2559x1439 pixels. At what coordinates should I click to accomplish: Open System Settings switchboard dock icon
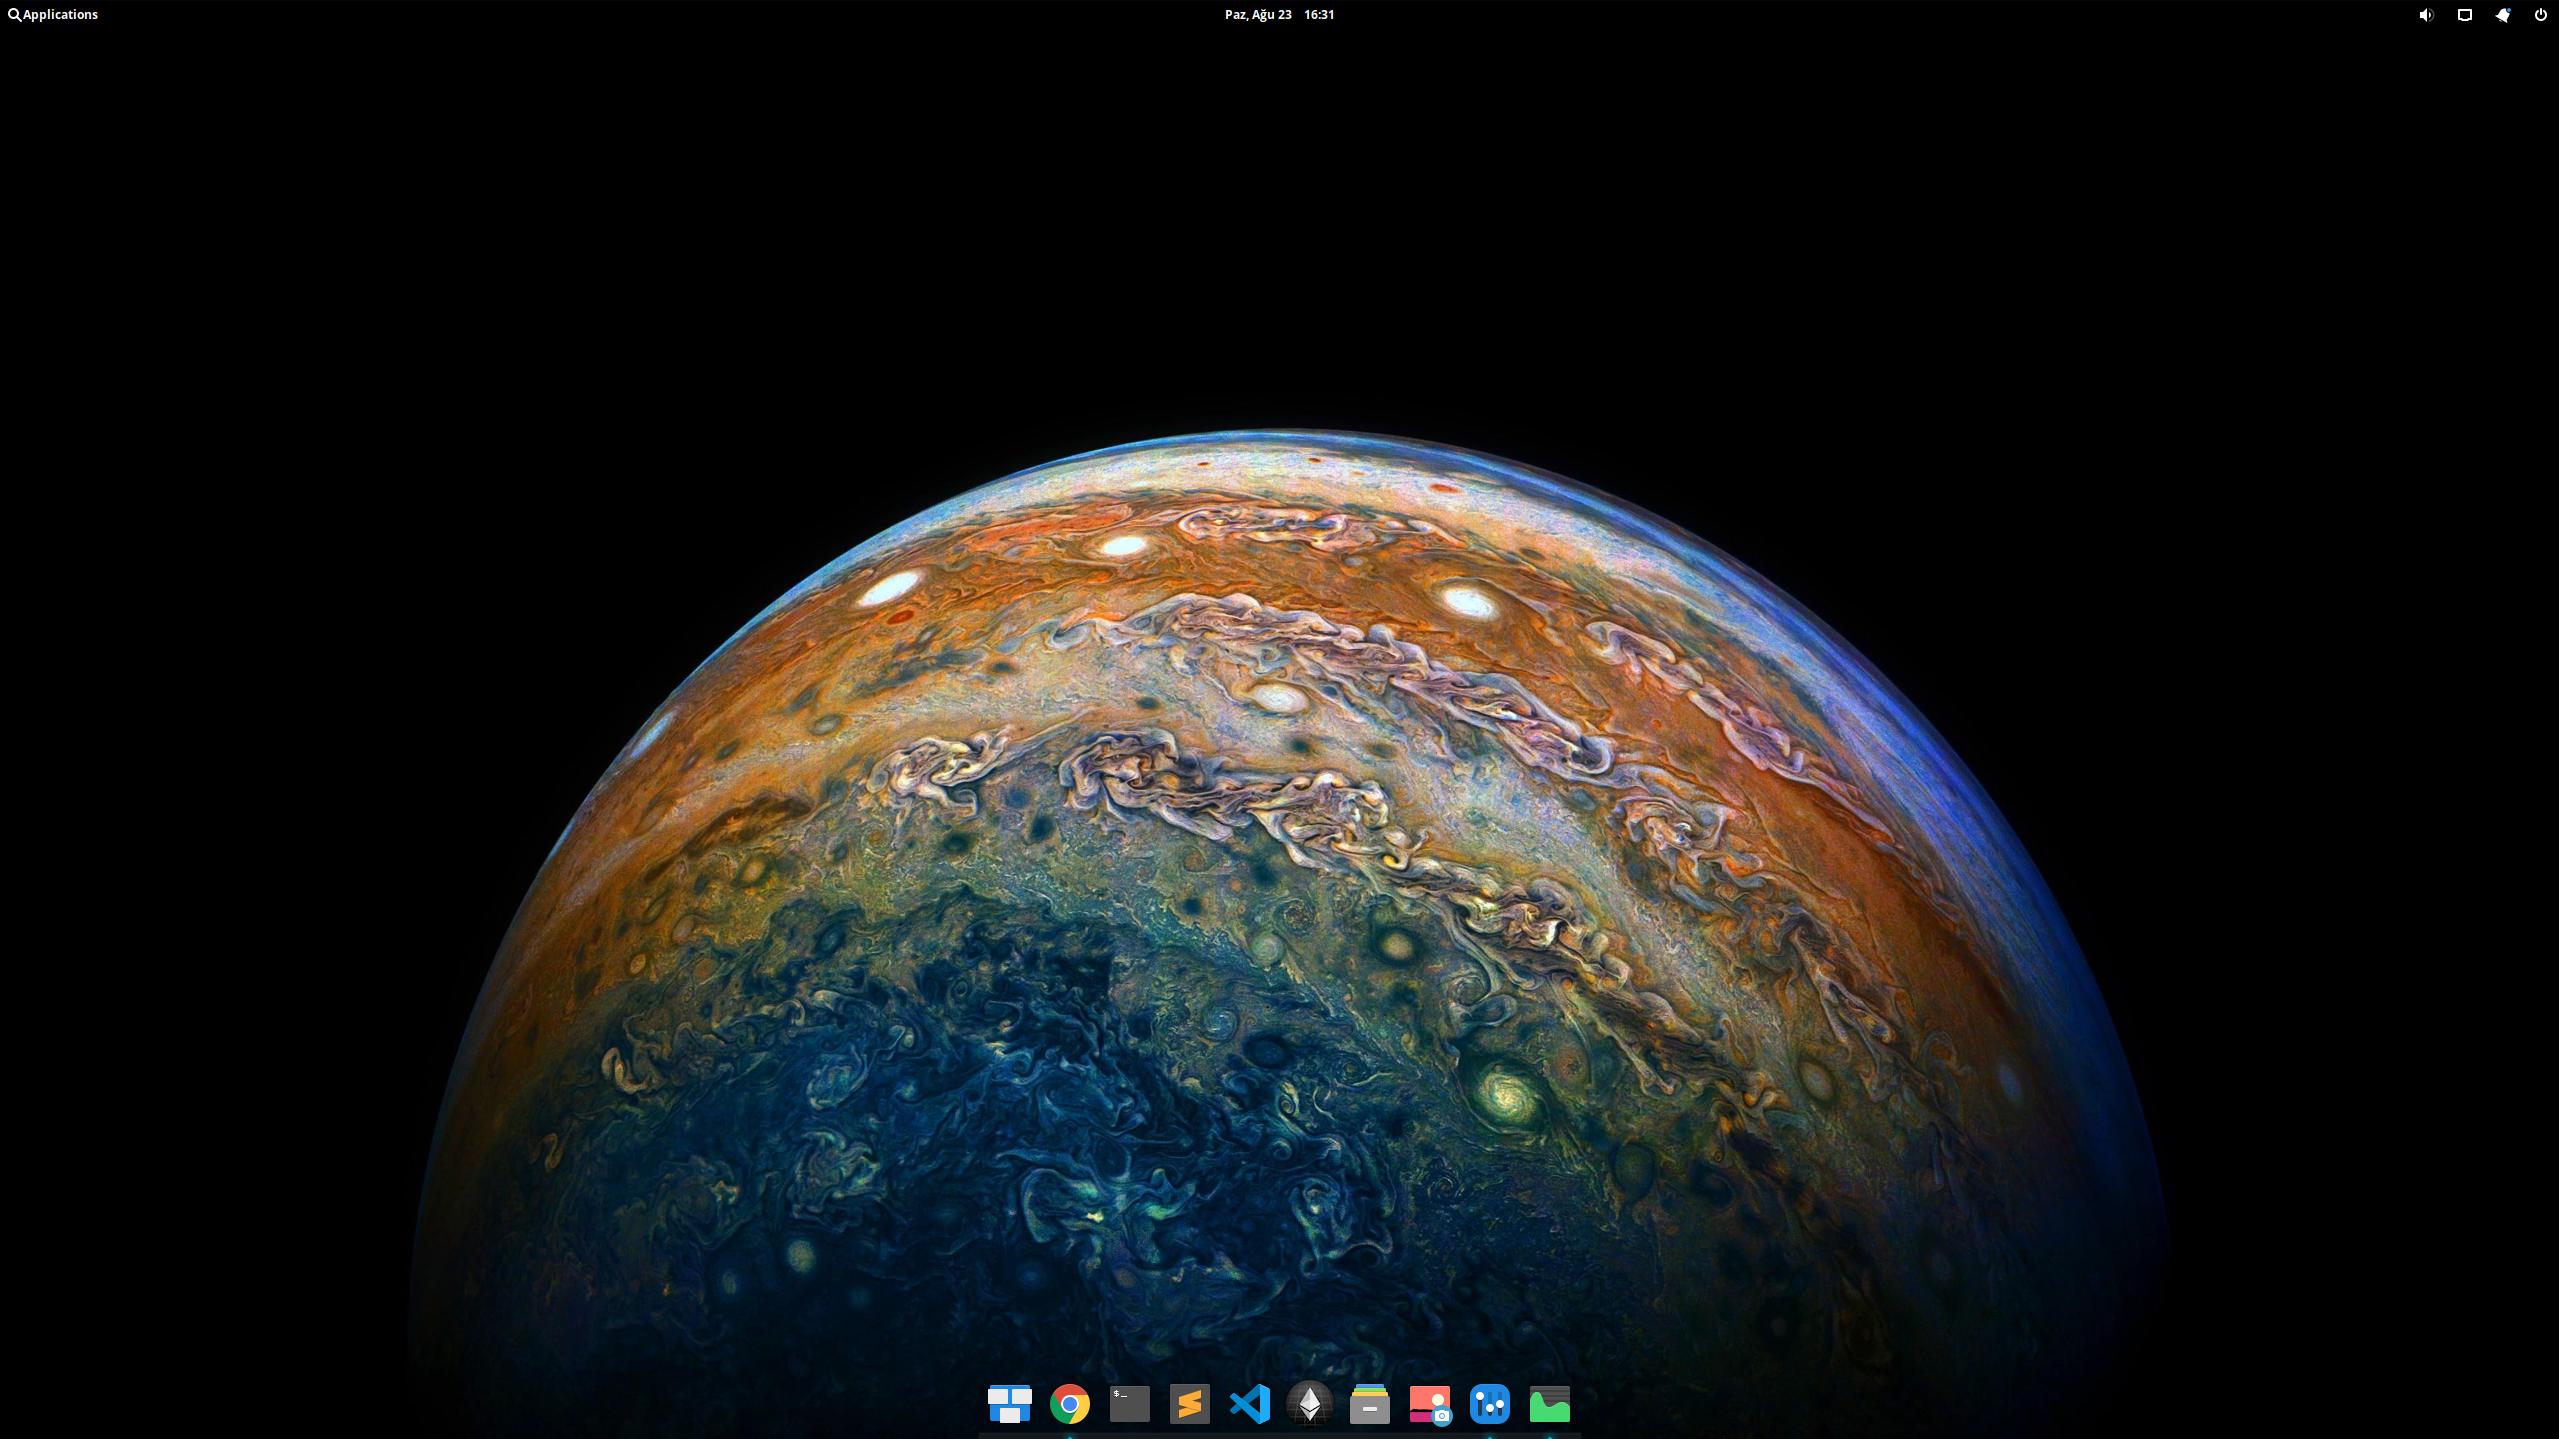pyautogui.click(x=1489, y=1403)
